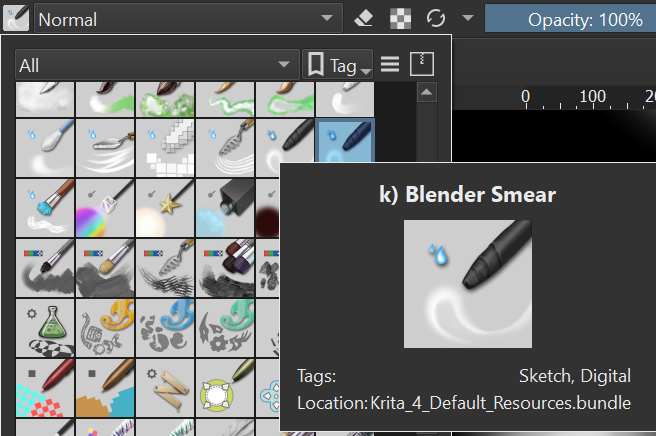Click the brush preset icon at far left of top toolbar
The height and width of the screenshot is (436, 656).
16,18
